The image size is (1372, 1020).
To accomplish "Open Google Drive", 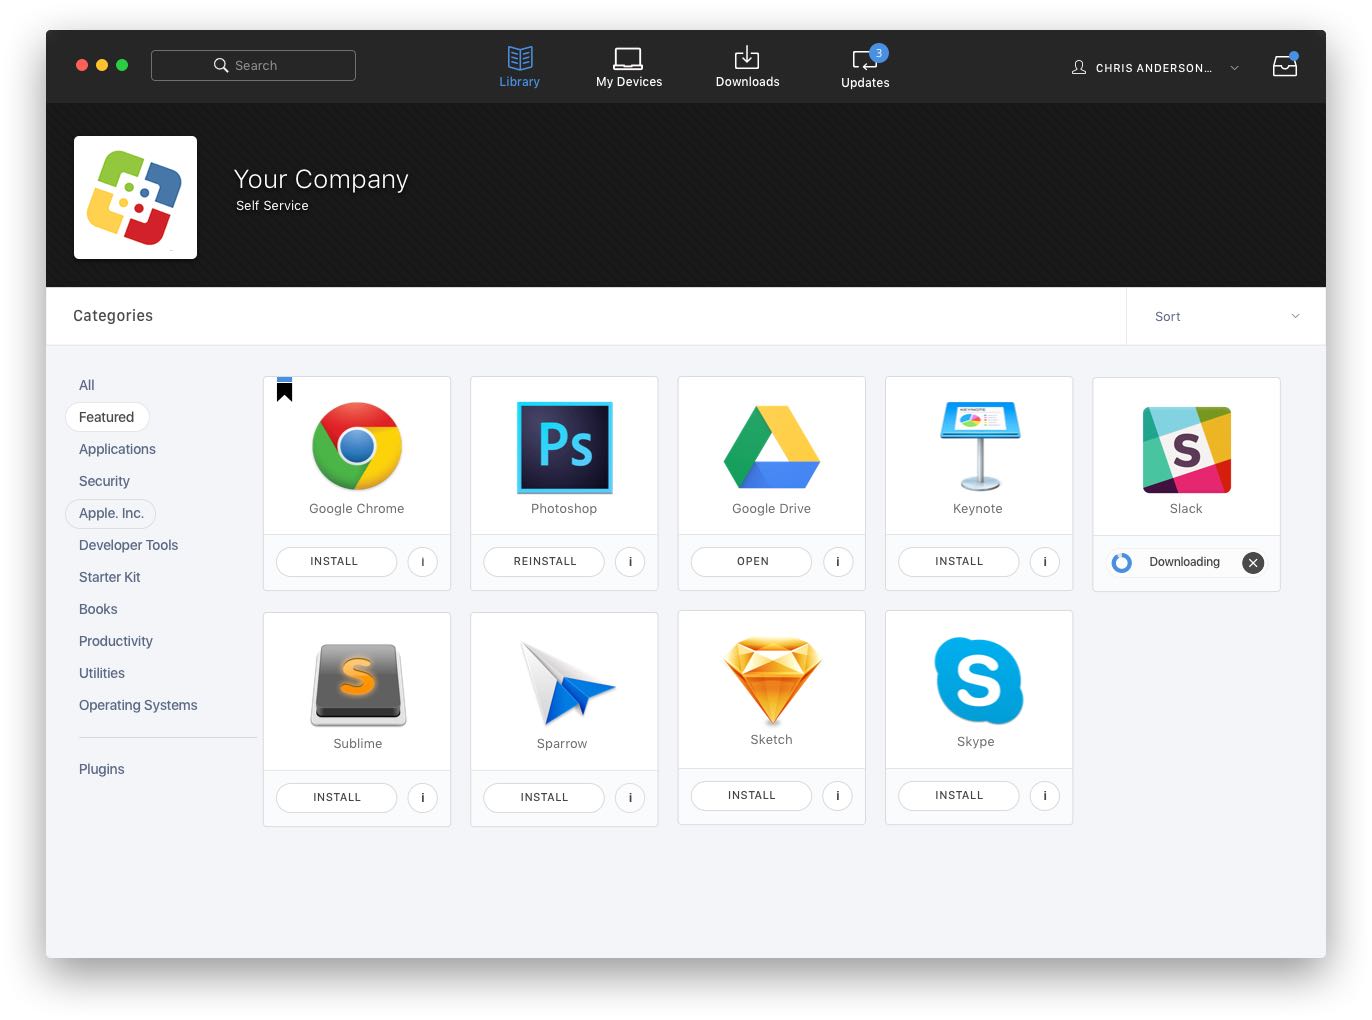I will 752,562.
